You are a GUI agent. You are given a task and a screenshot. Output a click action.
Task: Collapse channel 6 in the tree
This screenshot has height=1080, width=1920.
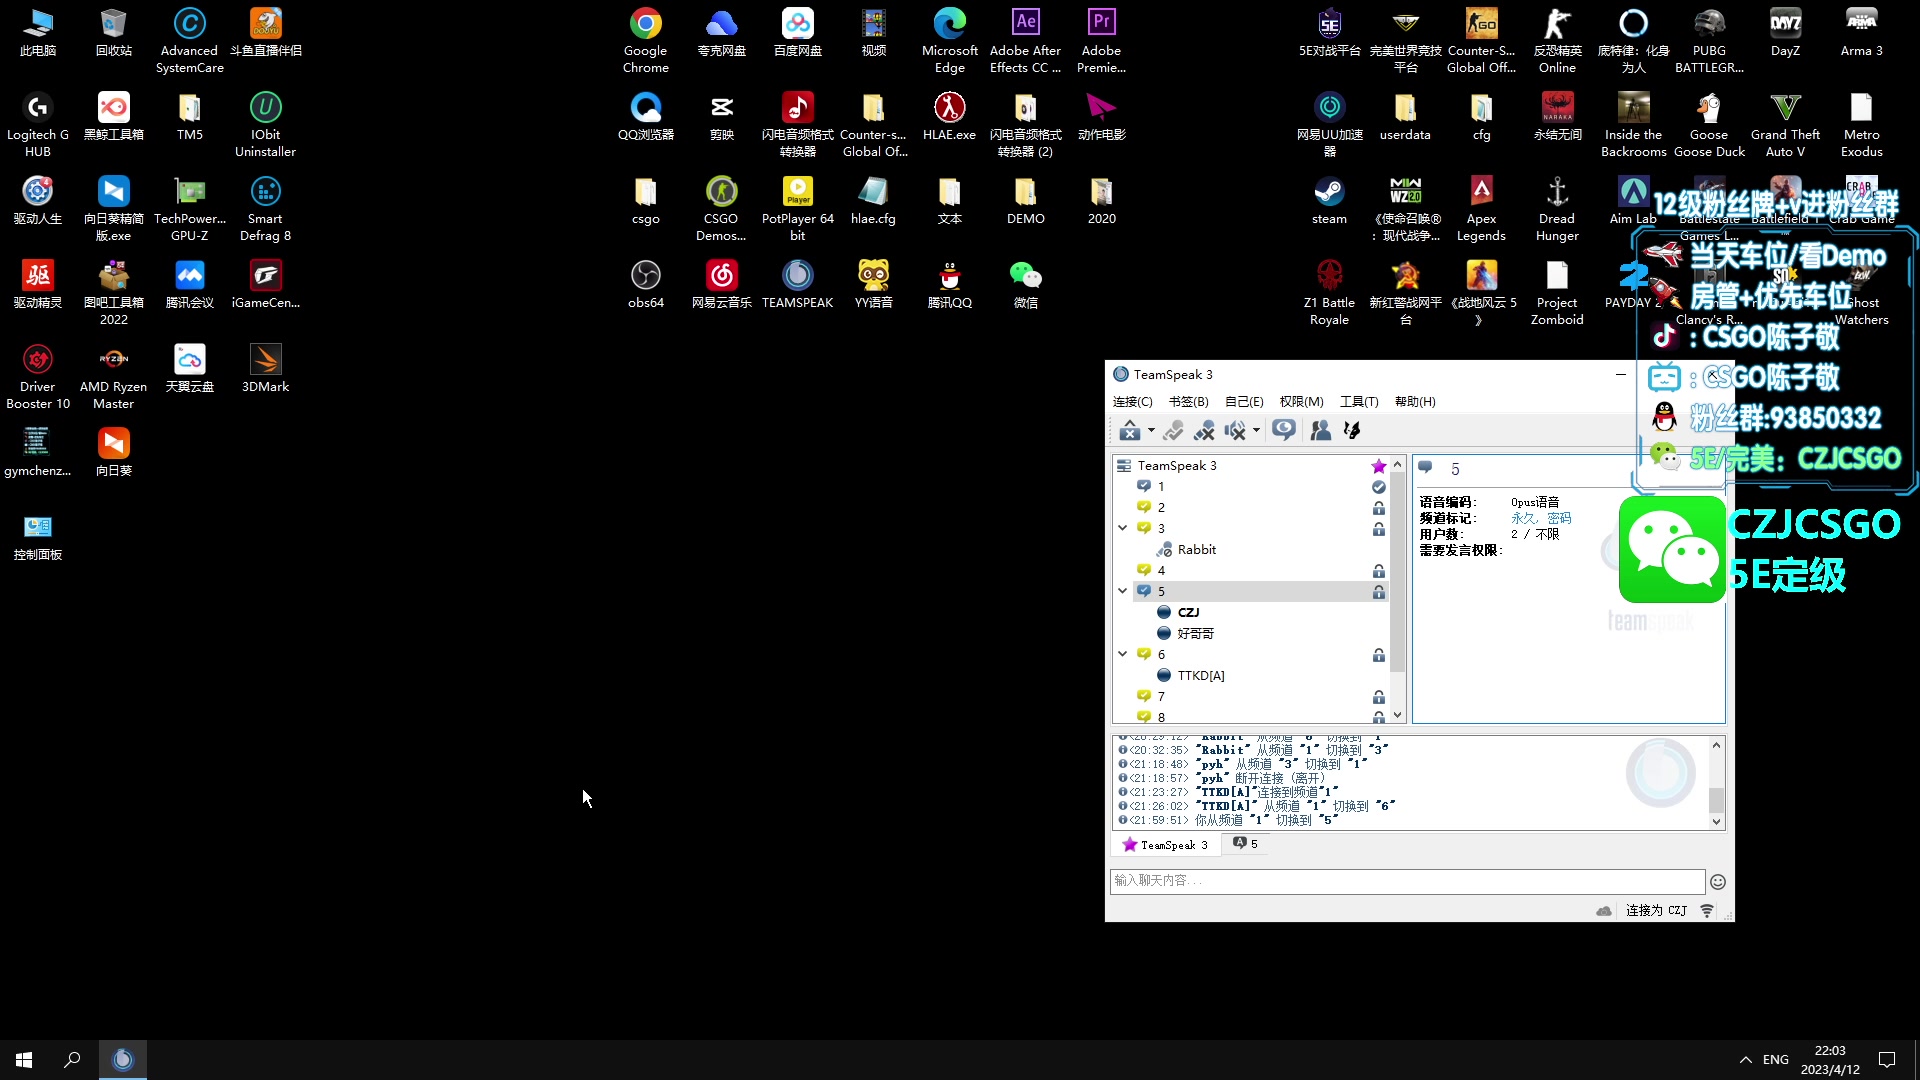coord(1123,654)
